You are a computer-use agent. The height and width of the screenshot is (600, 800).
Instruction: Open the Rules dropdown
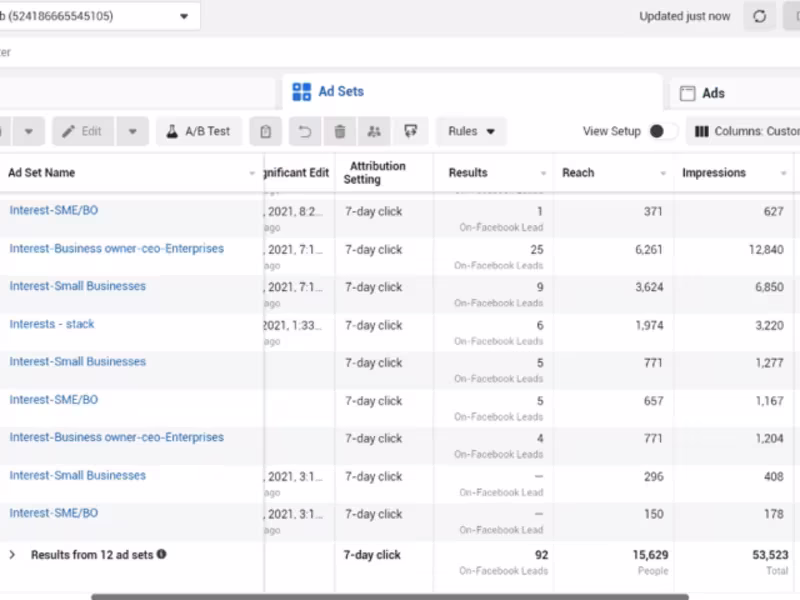click(471, 131)
